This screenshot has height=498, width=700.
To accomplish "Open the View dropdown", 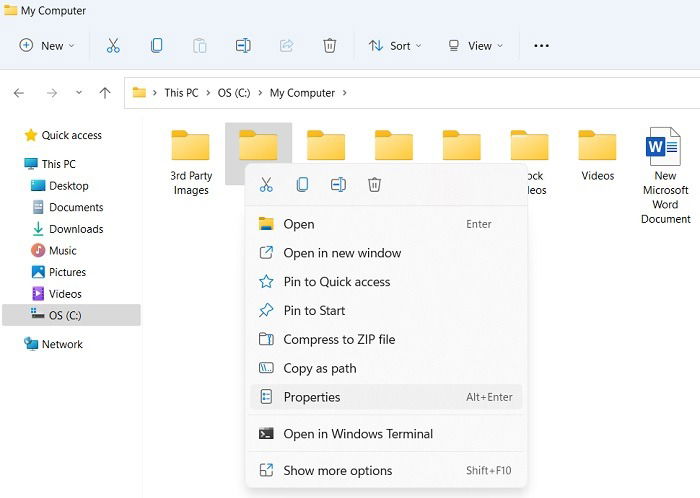I will pyautogui.click(x=475, y=46).
